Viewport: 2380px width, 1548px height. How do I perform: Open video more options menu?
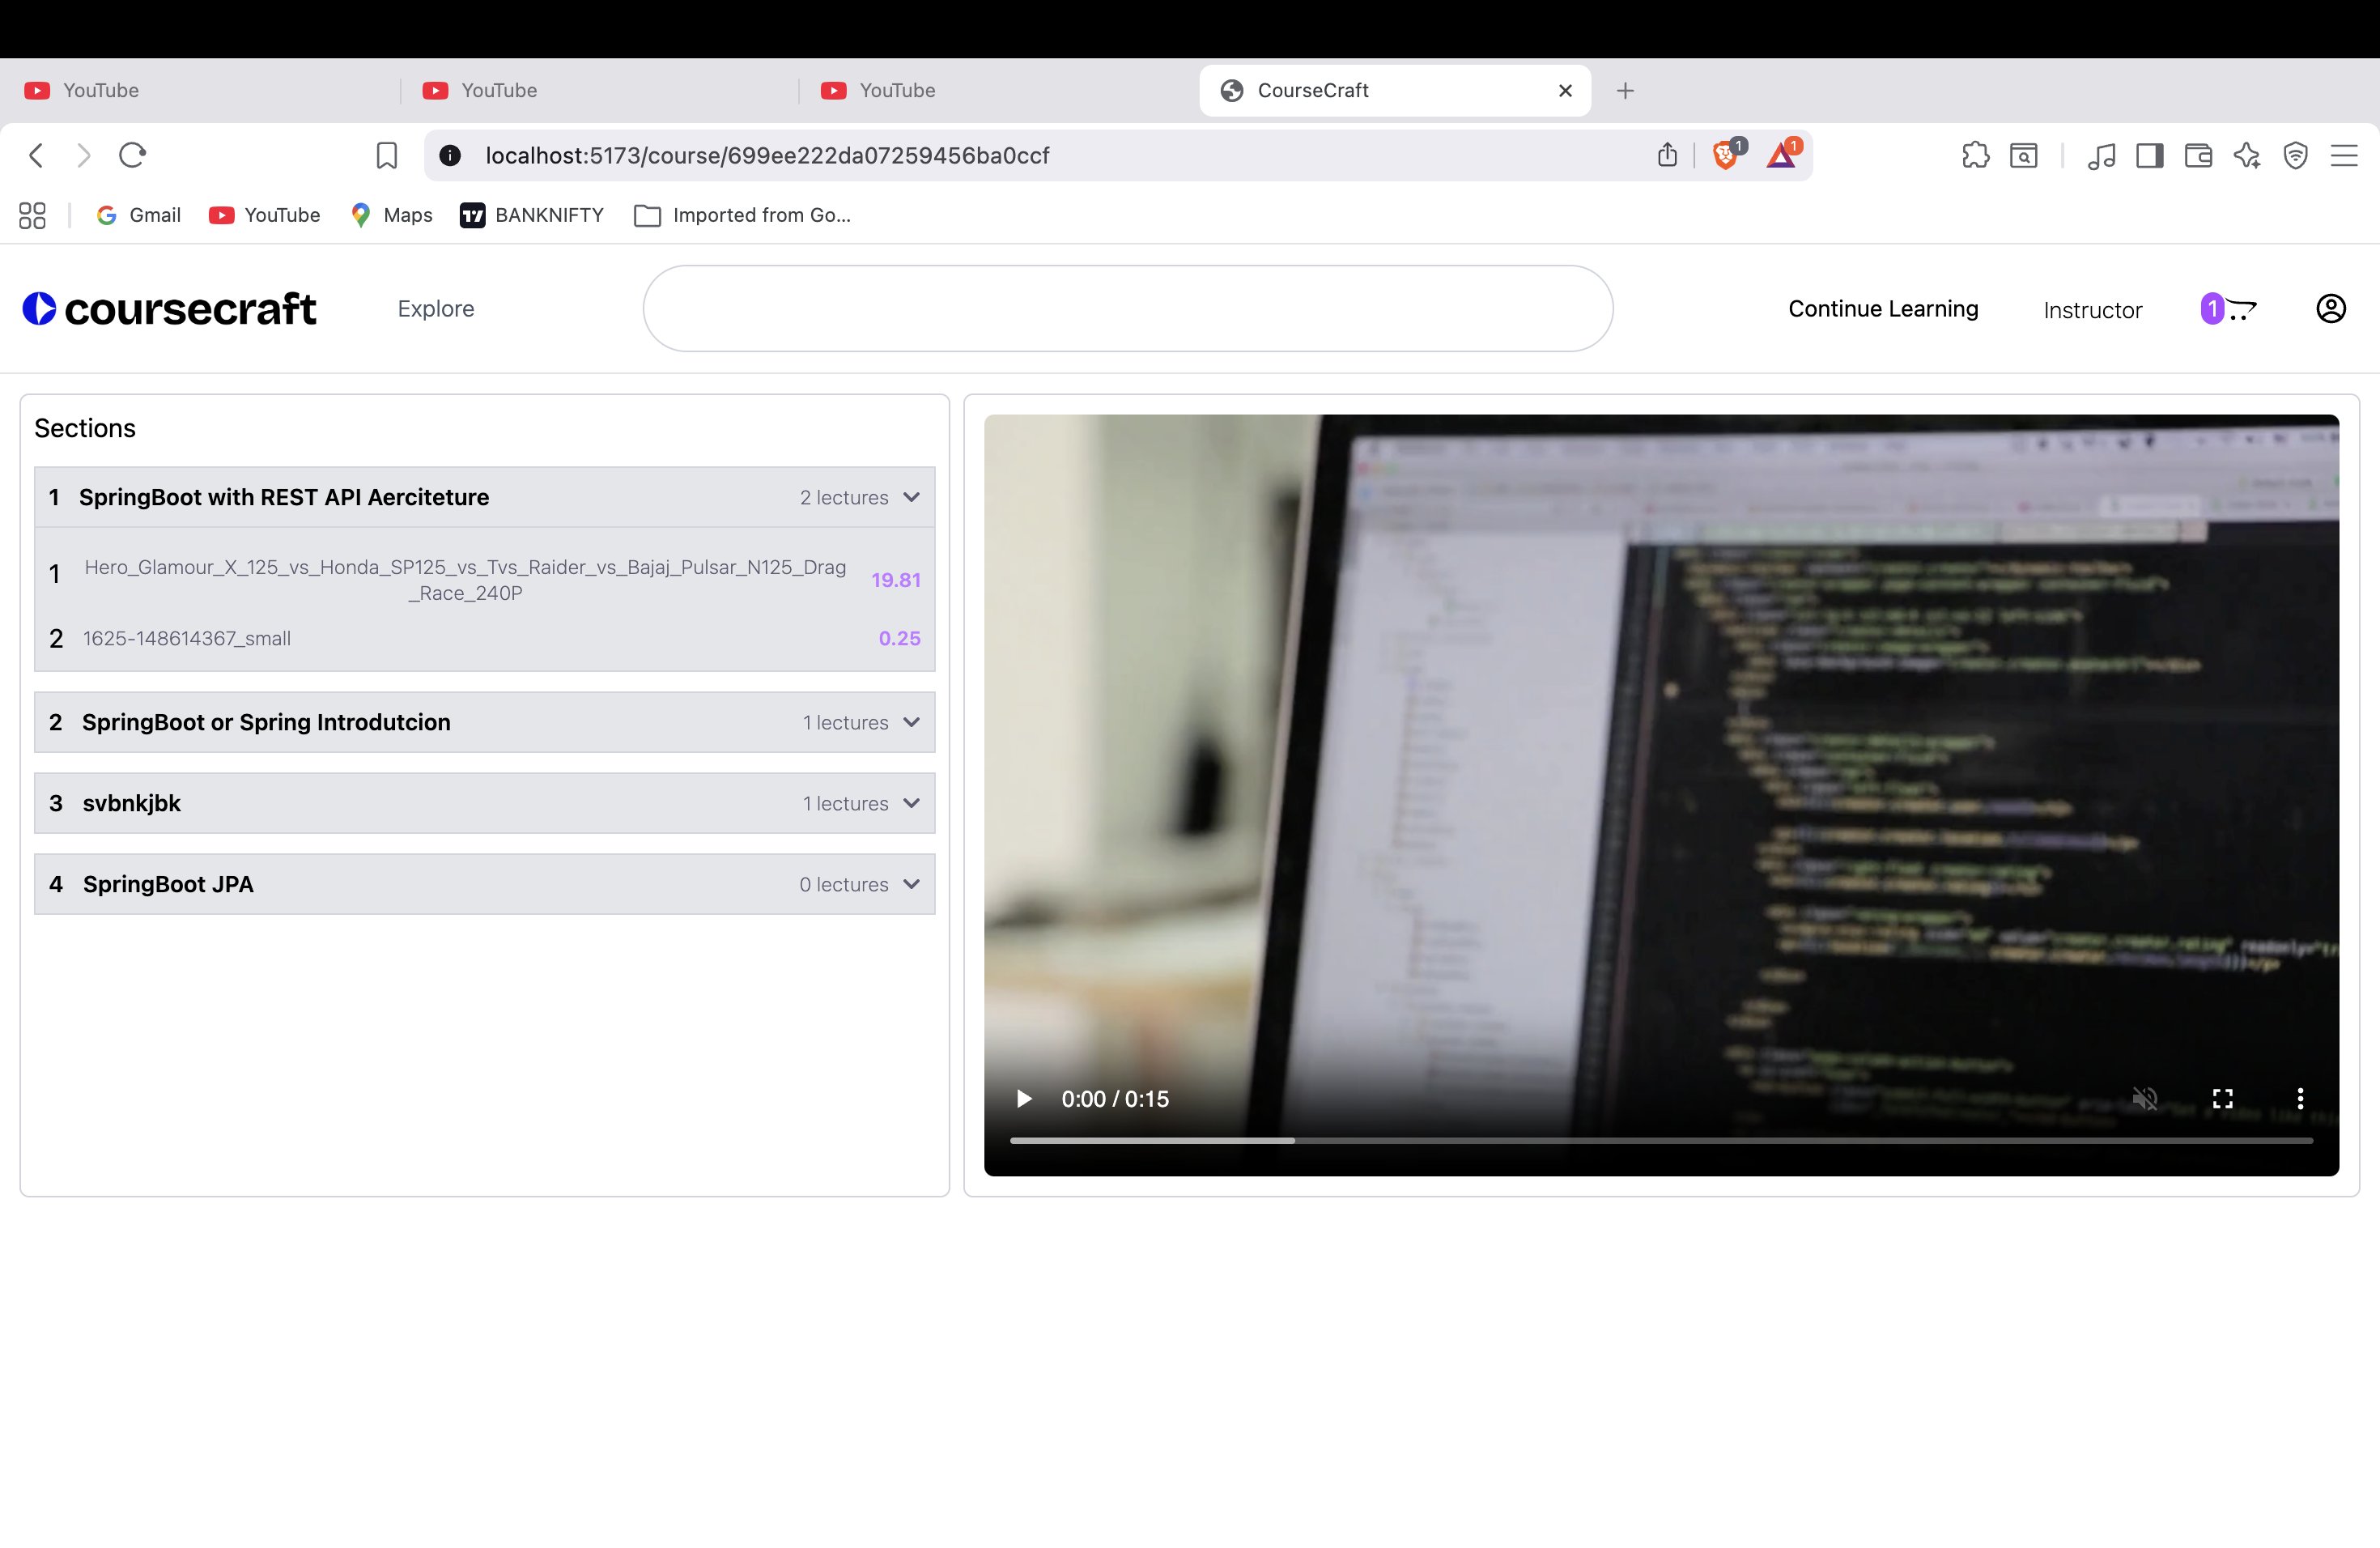point(2299,1099)
